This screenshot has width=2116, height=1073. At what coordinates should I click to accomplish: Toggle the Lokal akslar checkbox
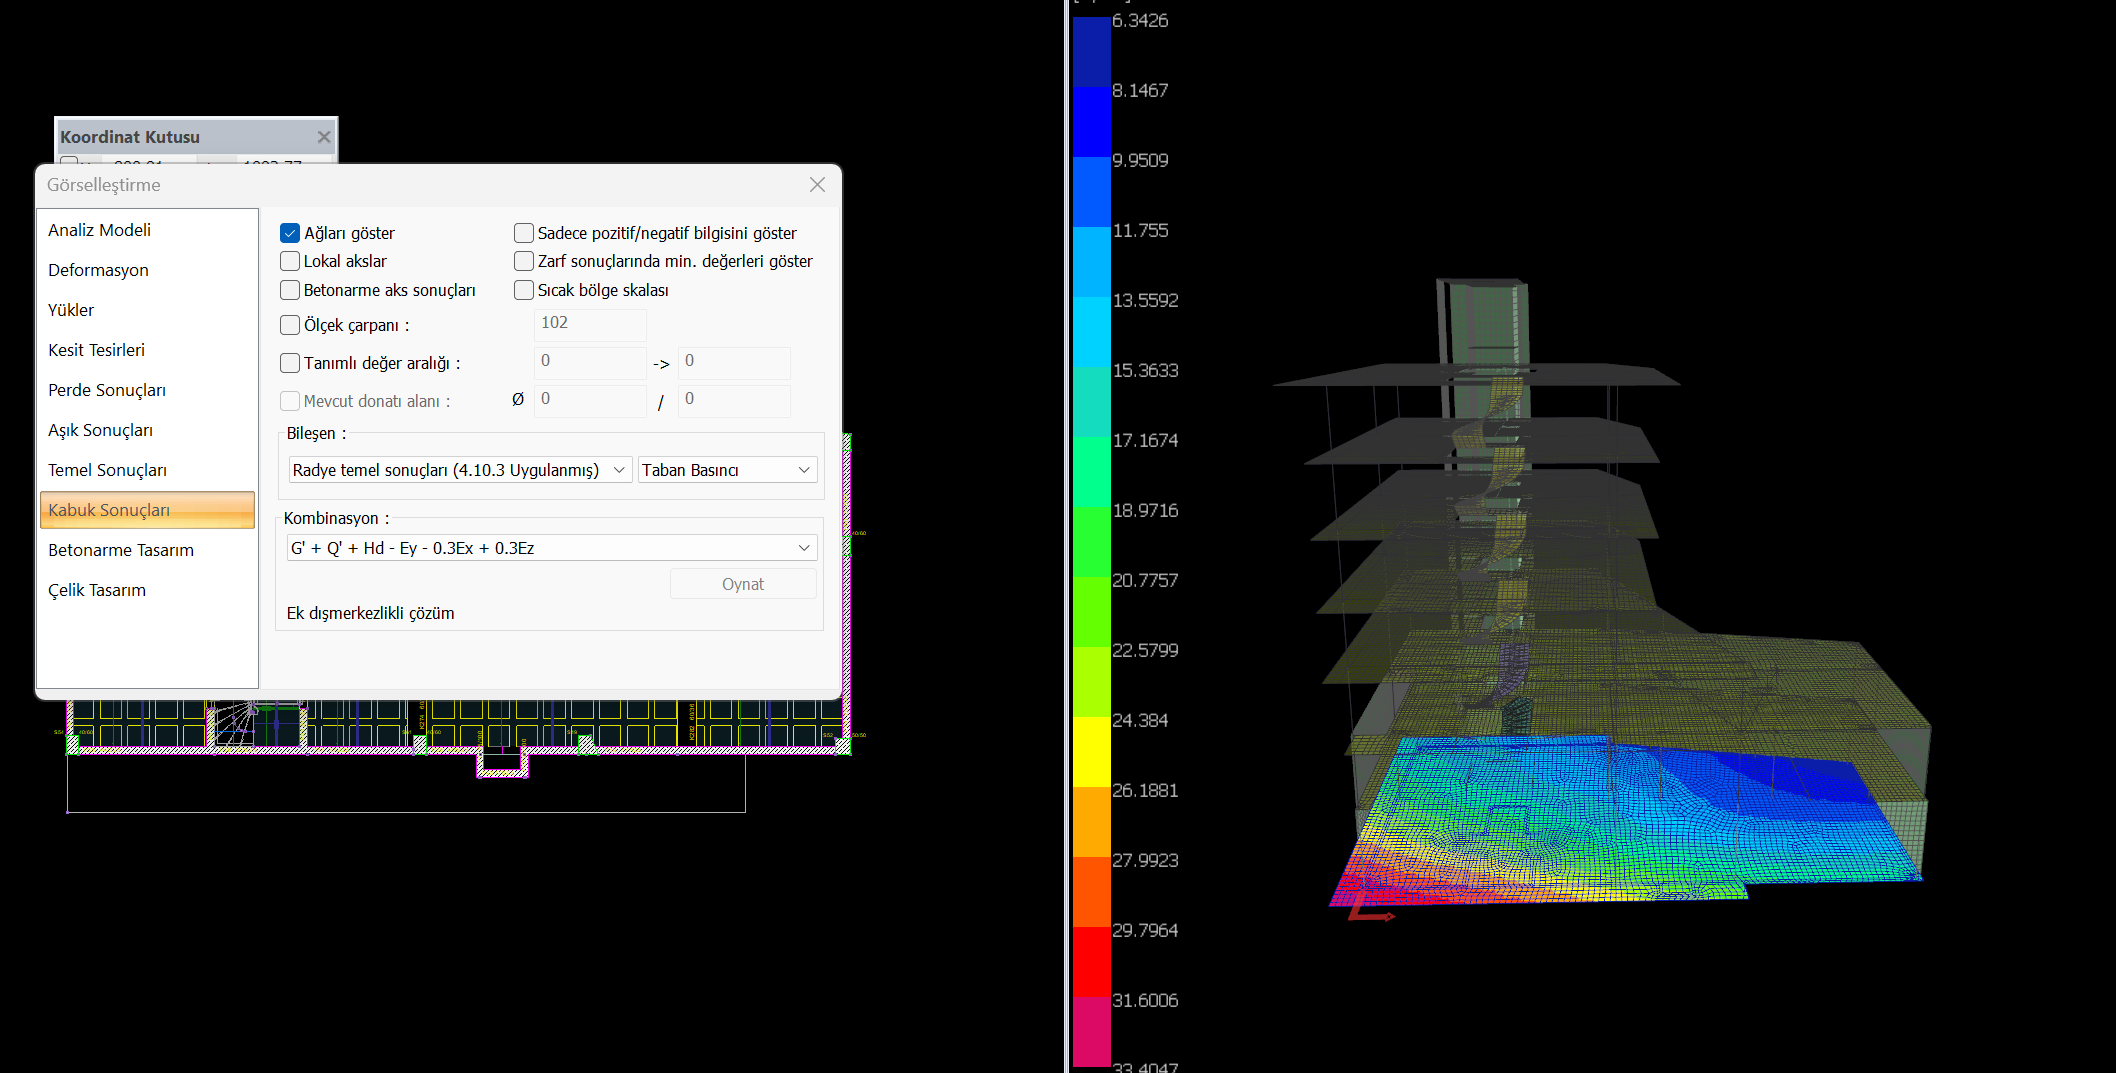pos(290,261)
